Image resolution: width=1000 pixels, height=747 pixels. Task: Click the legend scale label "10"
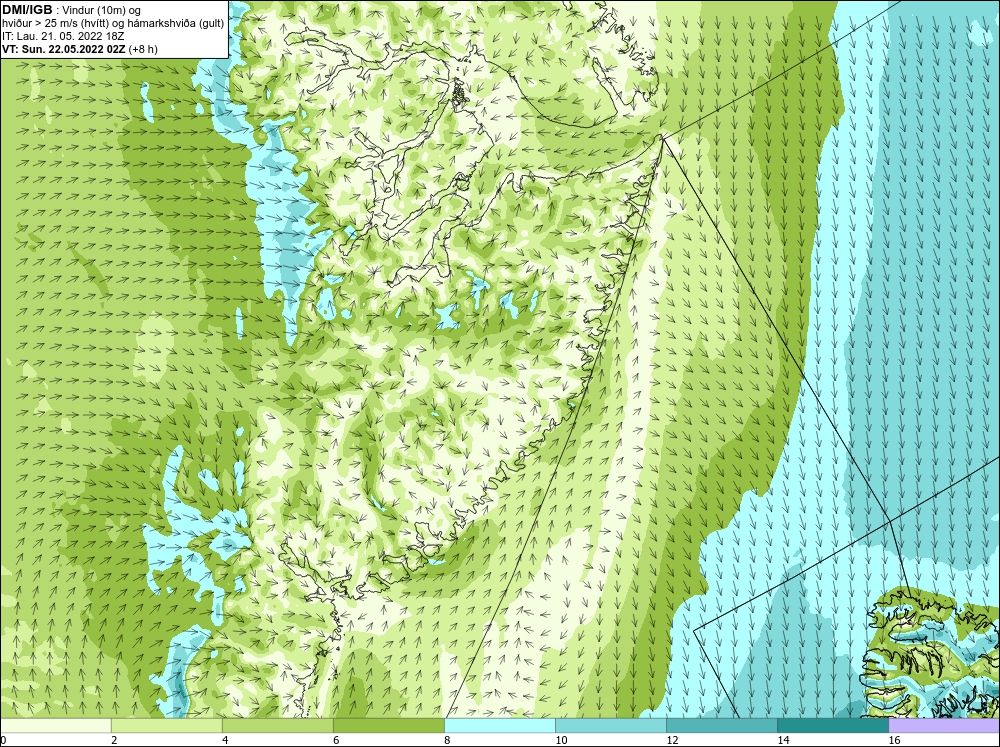(561, 740)
